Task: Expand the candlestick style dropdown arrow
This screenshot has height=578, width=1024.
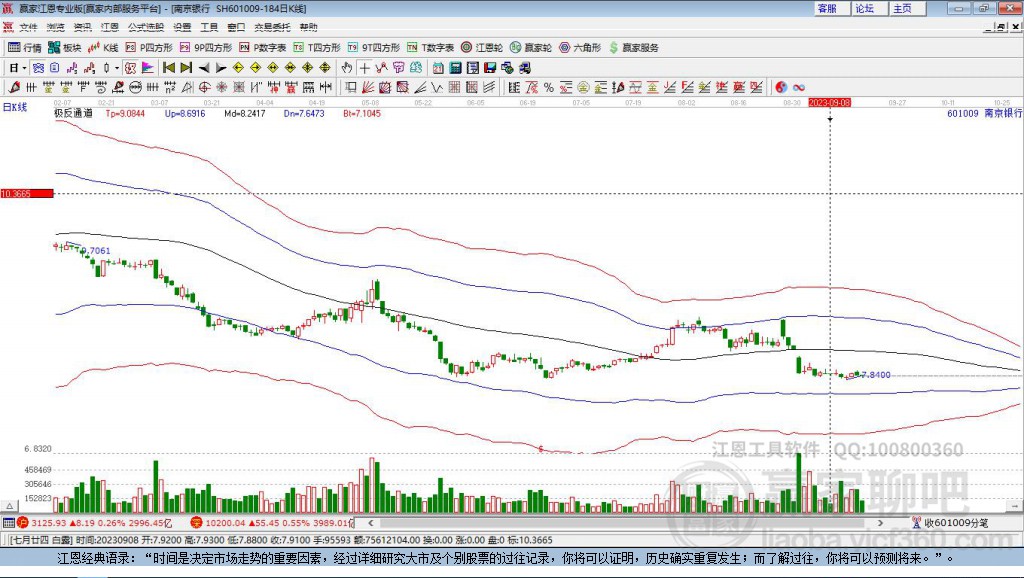Action: click(x=117, y=68)
